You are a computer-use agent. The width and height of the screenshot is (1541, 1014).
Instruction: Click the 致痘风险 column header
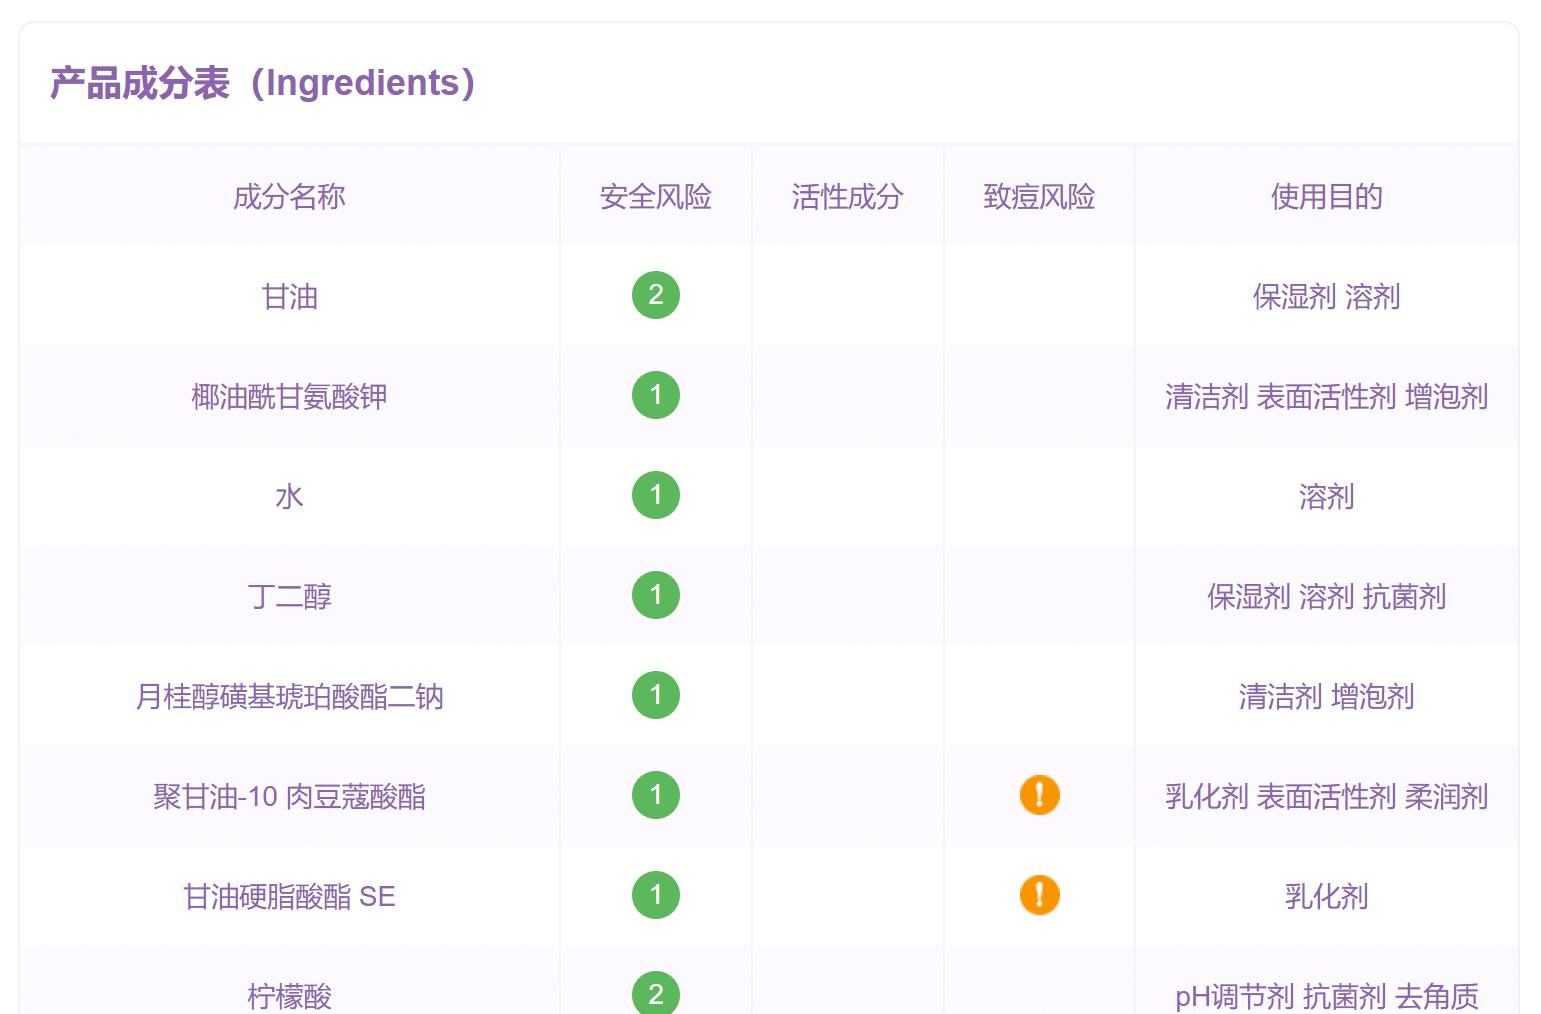click(1038, 197)
